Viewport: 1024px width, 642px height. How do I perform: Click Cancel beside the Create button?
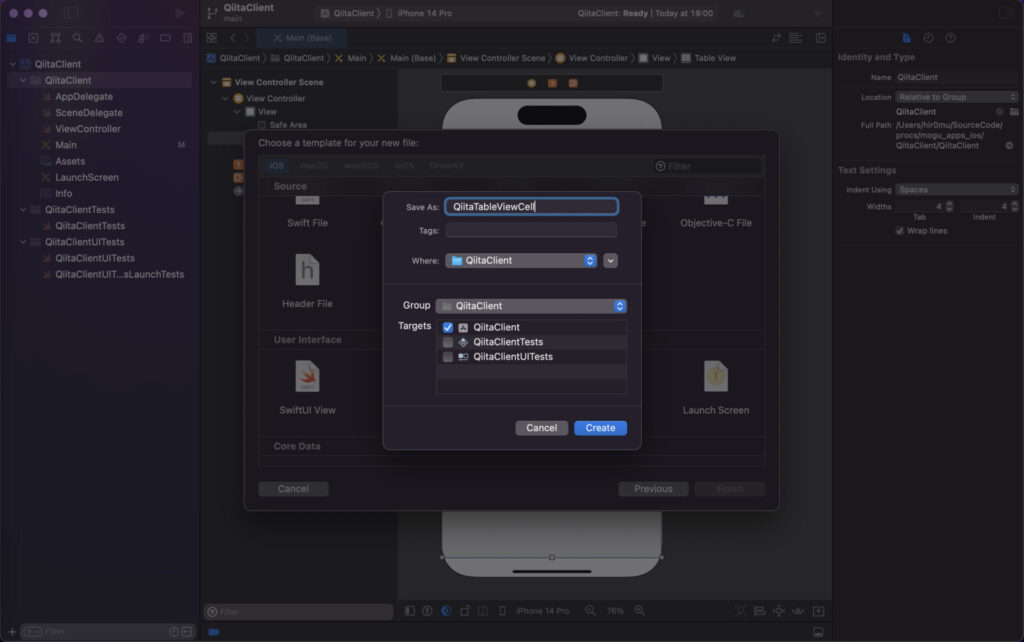coord(541,428)
